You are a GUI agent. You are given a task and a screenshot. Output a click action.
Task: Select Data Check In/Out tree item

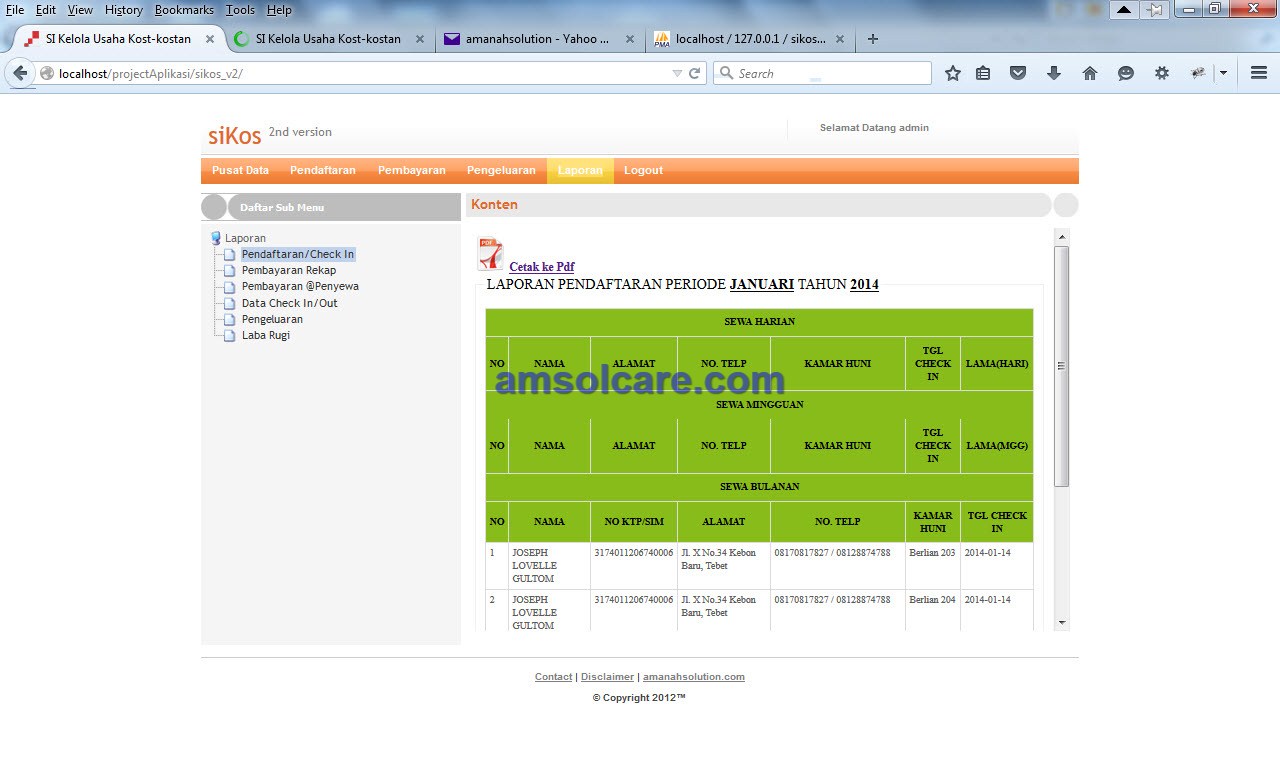(289, 303)
